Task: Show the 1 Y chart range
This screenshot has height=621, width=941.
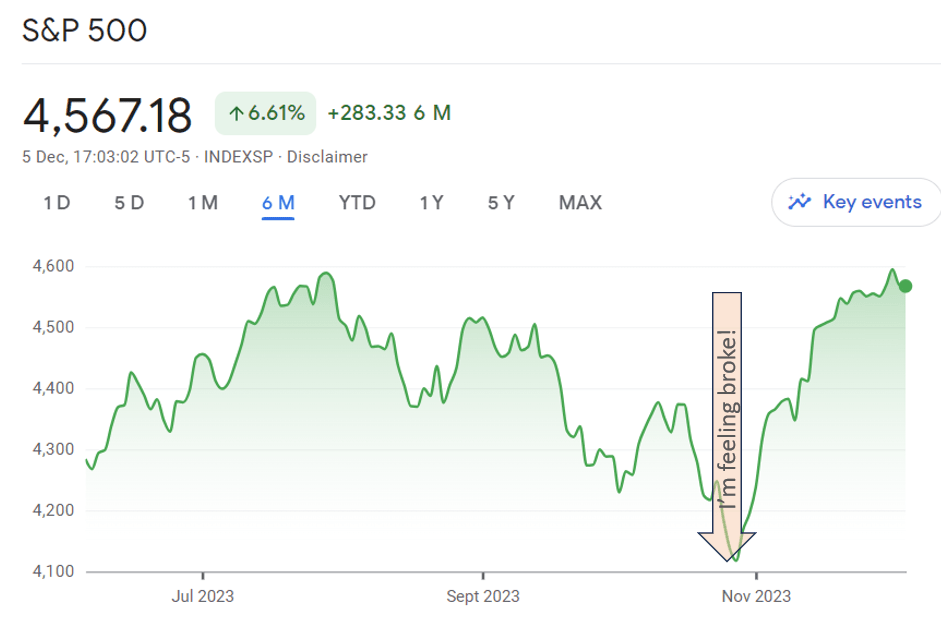Action: pos(431,203)
